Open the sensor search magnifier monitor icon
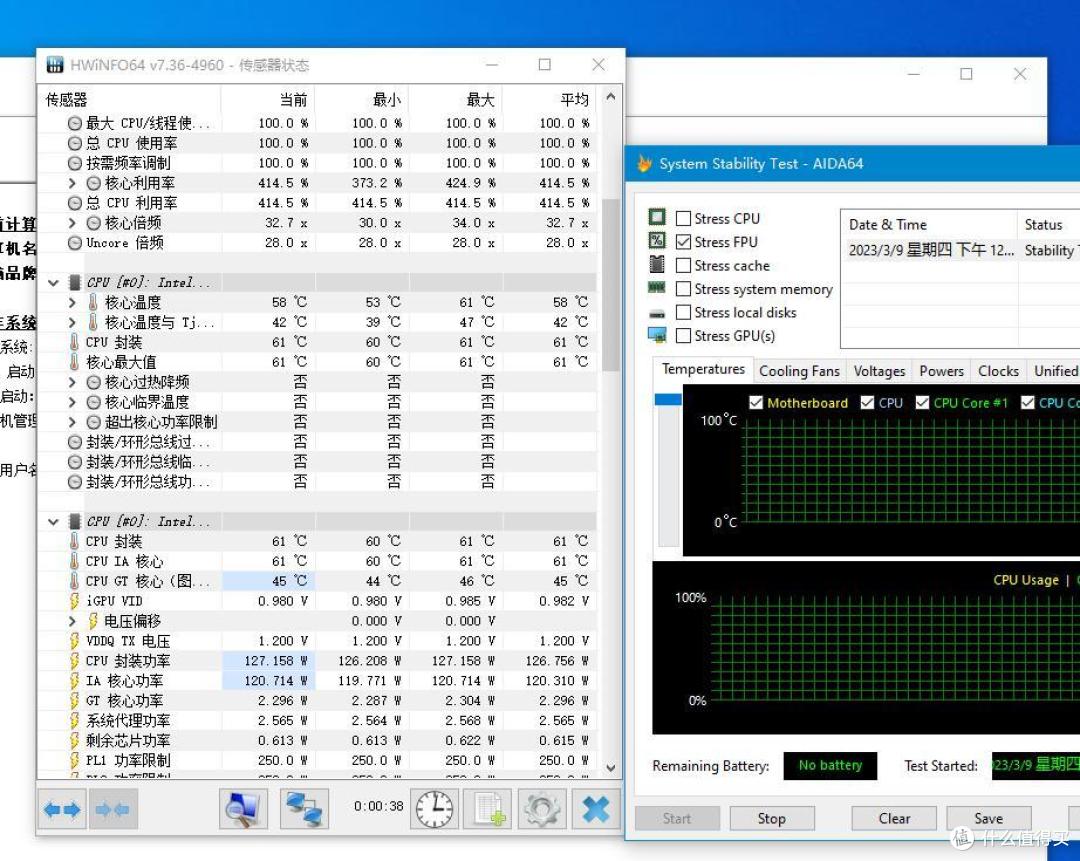Screen dimensions: 1080x861 point(243,809)
